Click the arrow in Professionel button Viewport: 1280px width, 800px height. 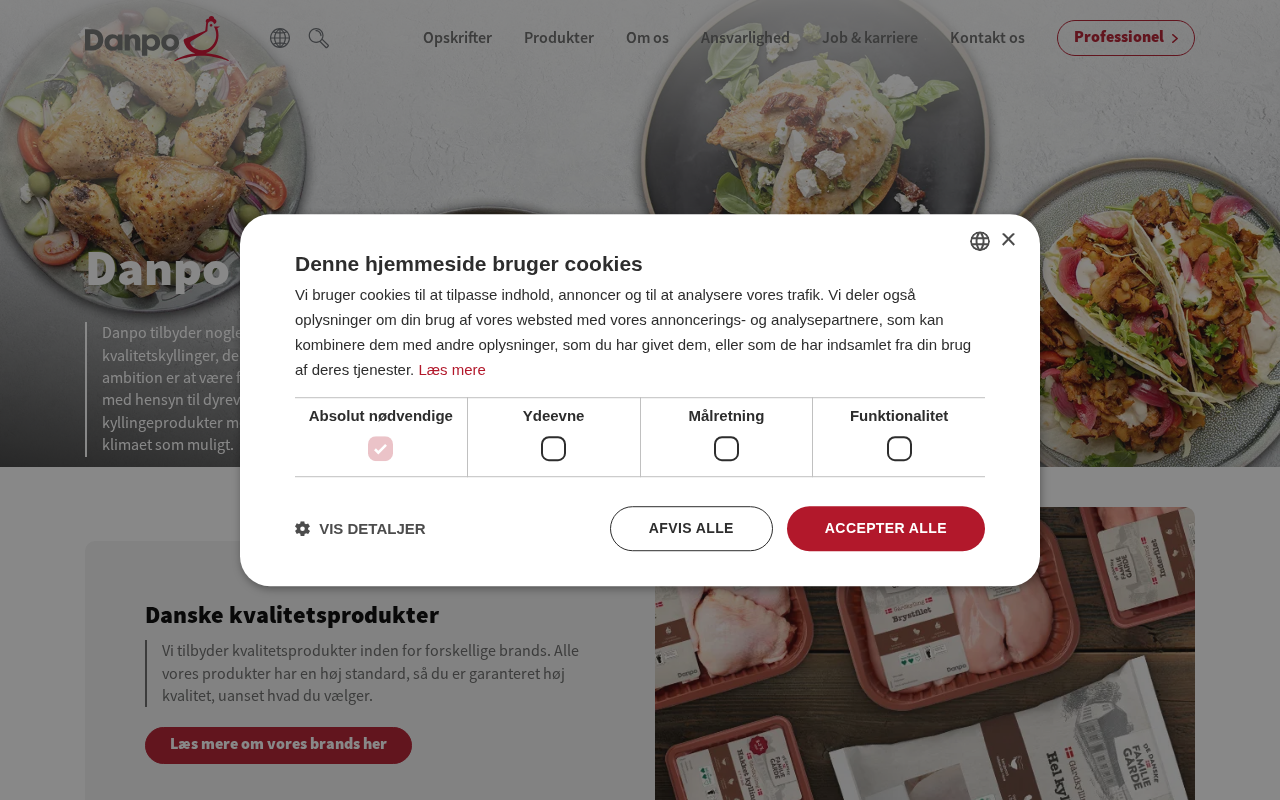[x=1175, y=38]
